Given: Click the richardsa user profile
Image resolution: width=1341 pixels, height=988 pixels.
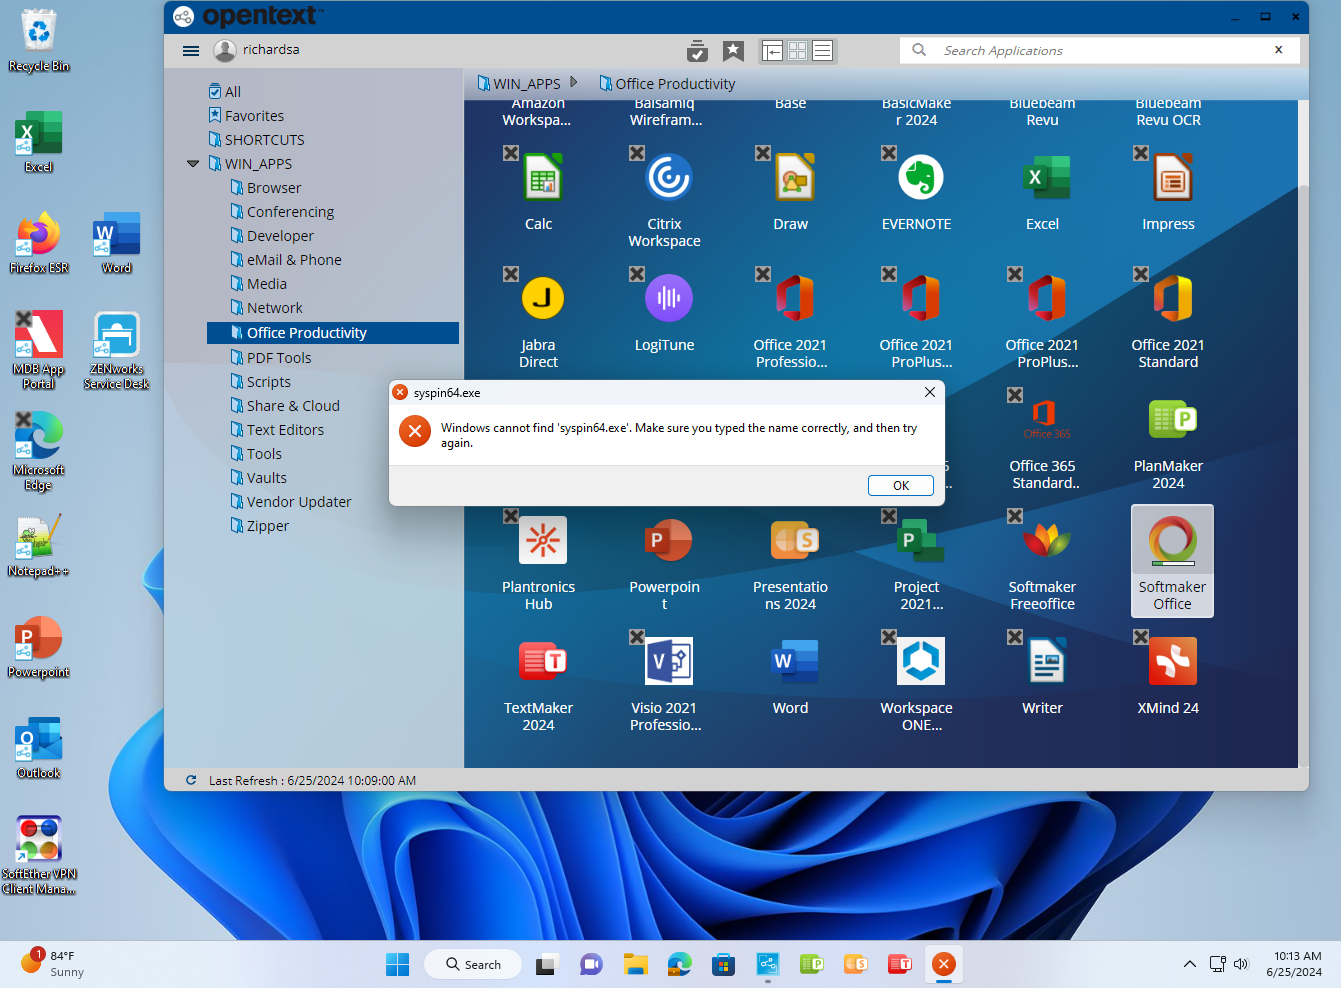Looking at the screenshot, I should (x=257, y=50).
